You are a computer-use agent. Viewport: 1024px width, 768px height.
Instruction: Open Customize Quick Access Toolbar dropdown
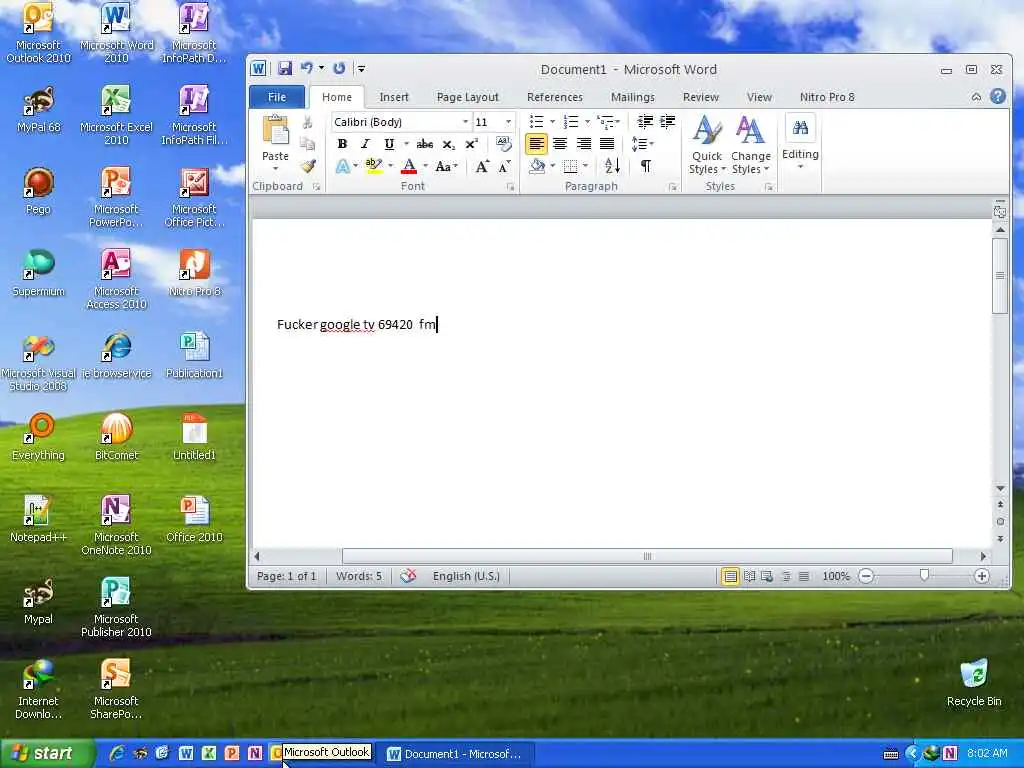[x=361, y=69]
